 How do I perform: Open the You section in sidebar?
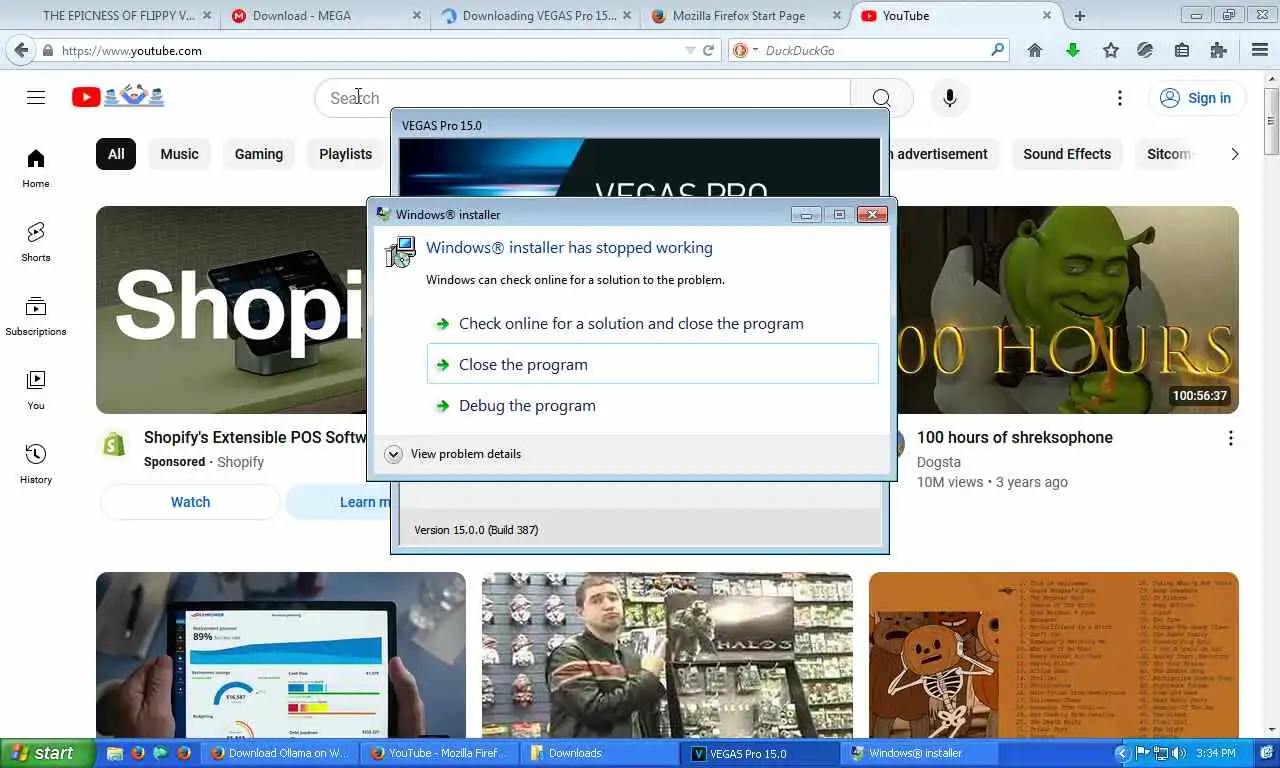point(36,390)
